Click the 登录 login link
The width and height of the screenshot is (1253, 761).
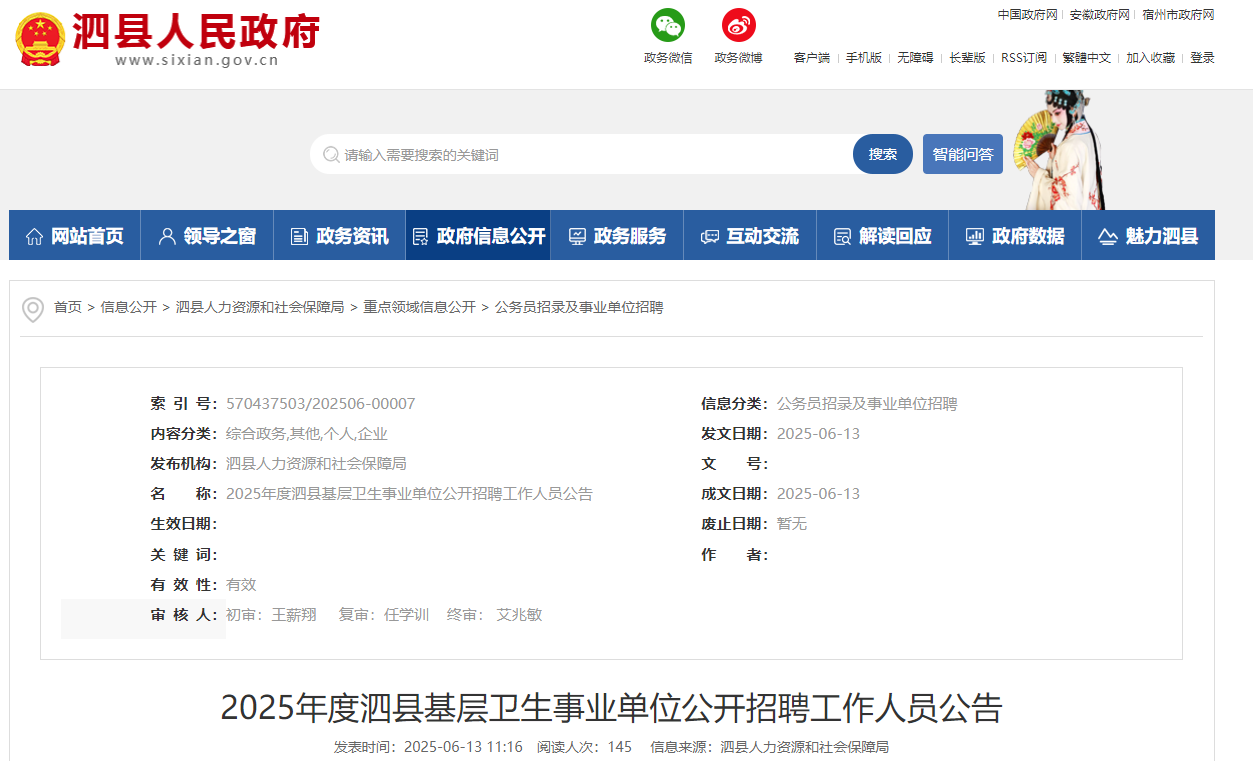(x=1202, y=58)
